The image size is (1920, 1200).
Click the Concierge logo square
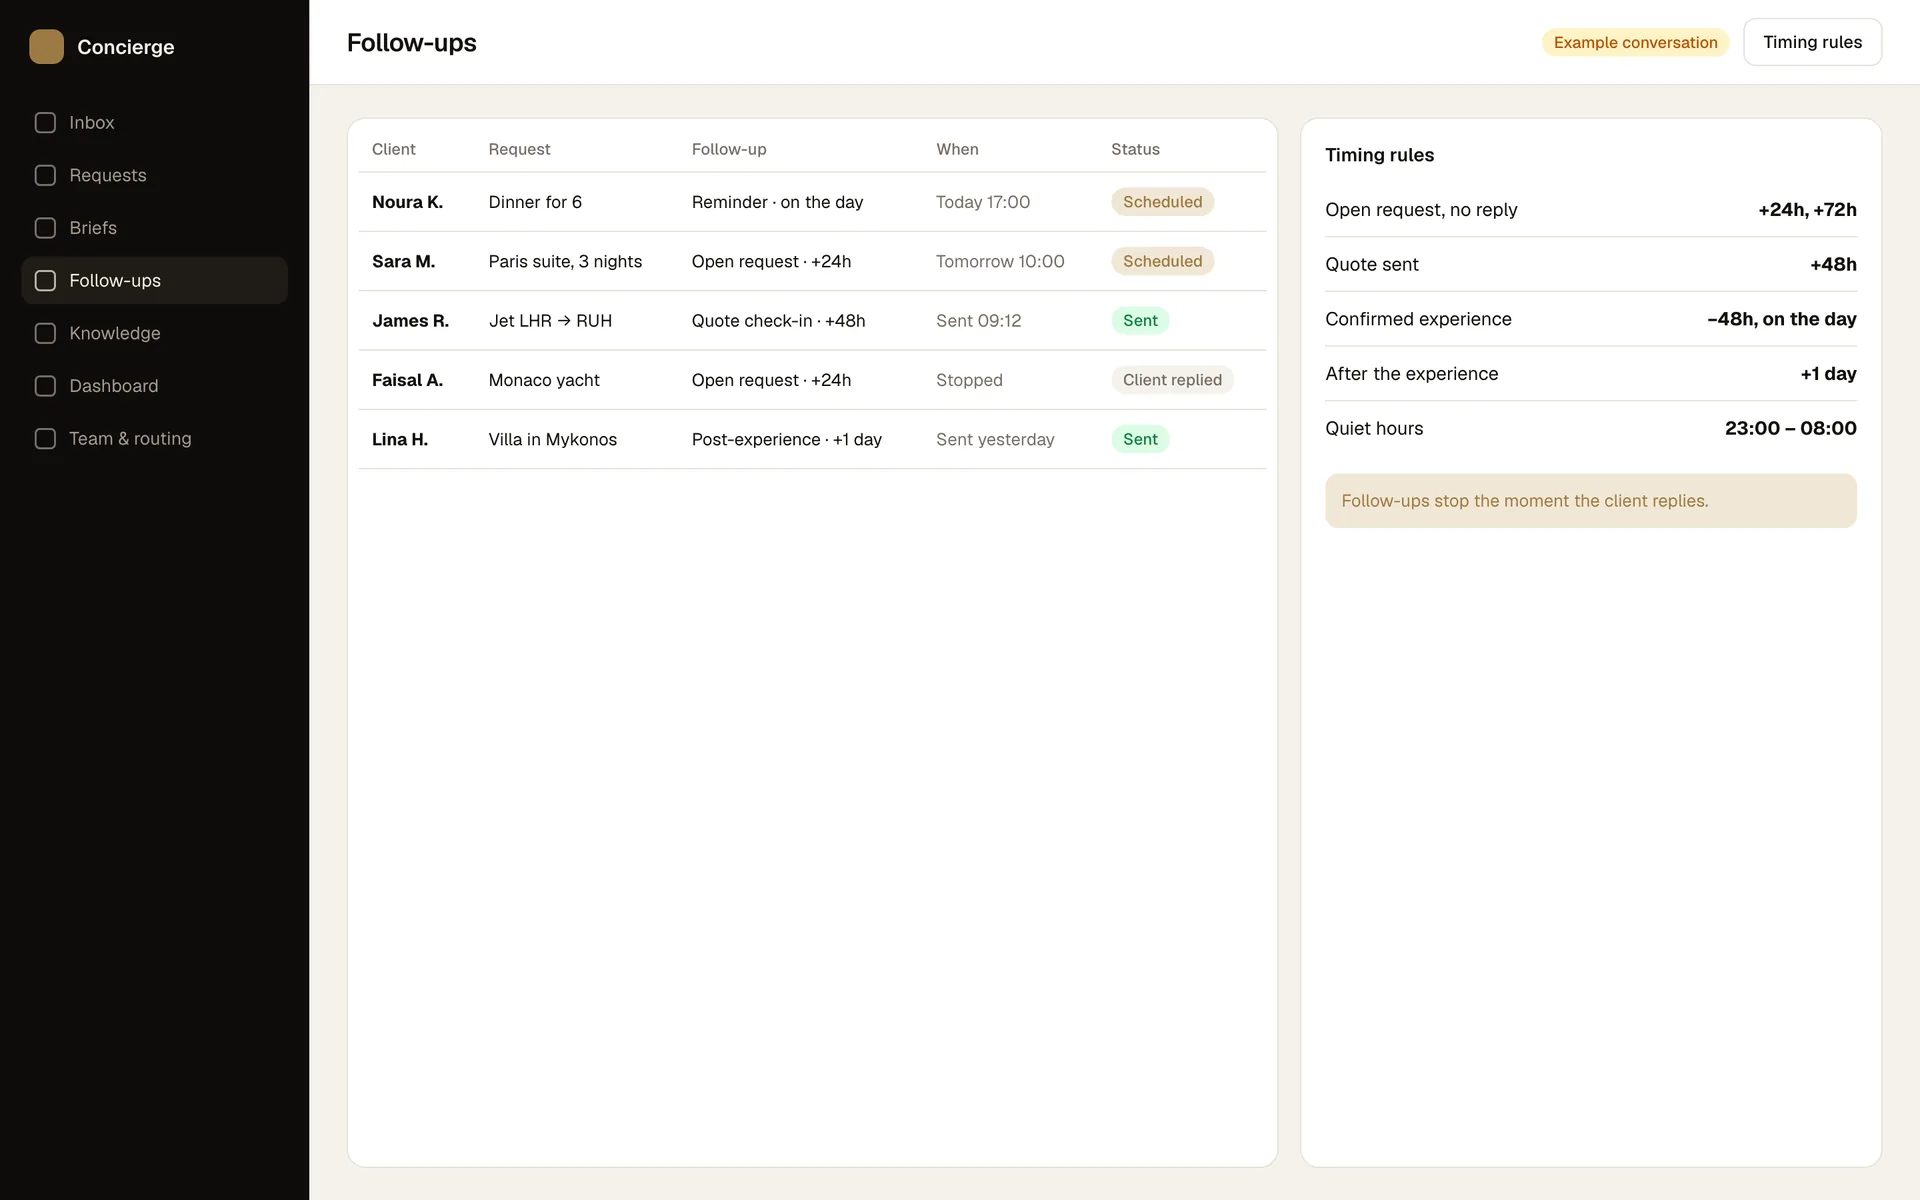46,46
